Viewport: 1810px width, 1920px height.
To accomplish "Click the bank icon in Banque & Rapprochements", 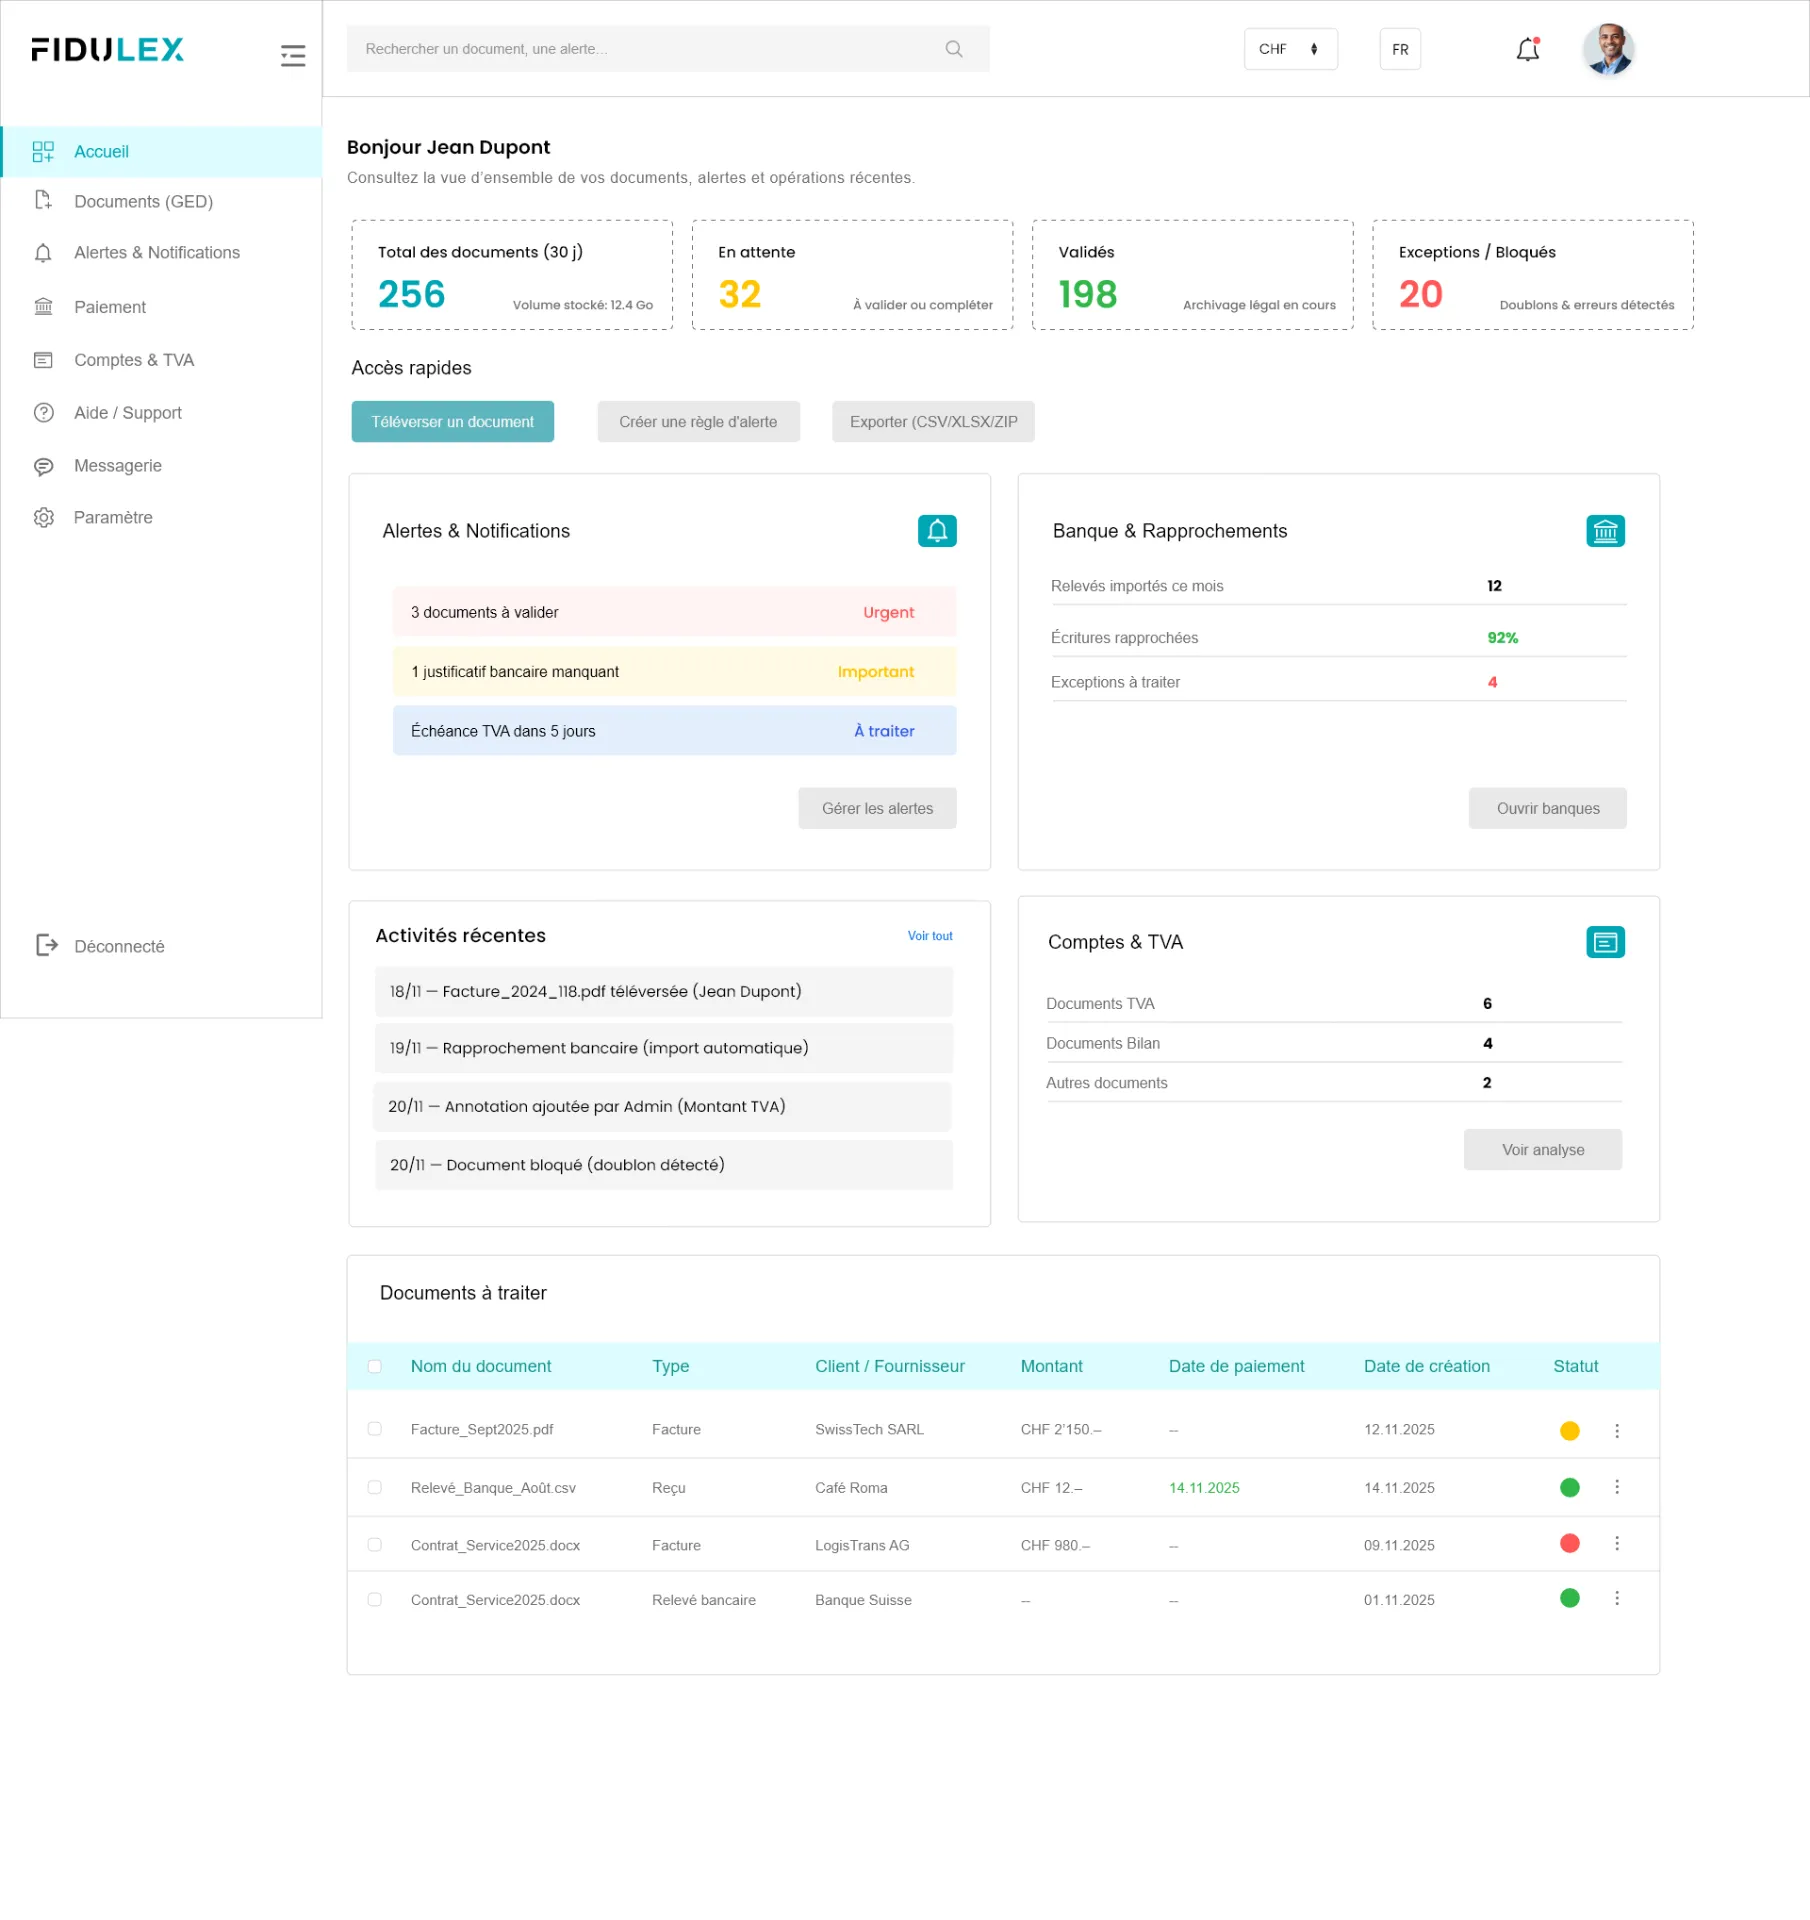I will pos(1604,531).
